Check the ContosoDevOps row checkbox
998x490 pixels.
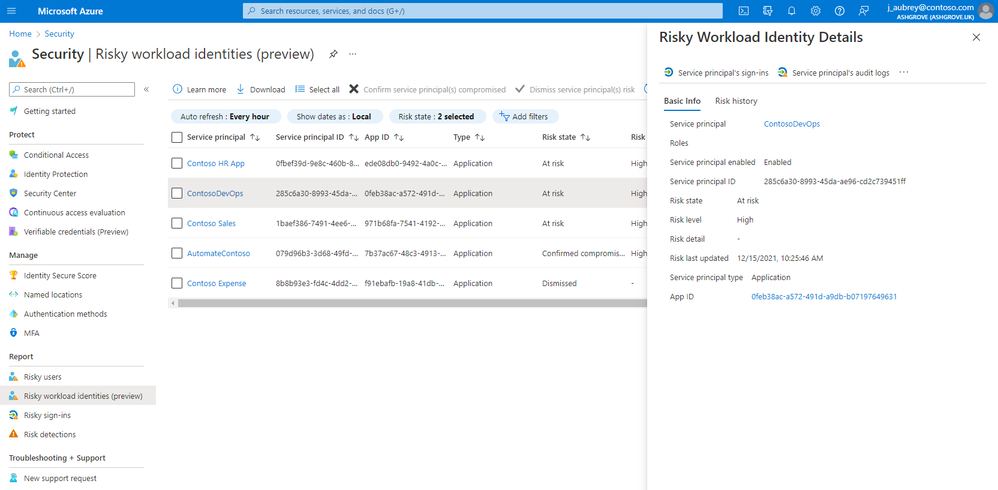[x=177, y=193]
